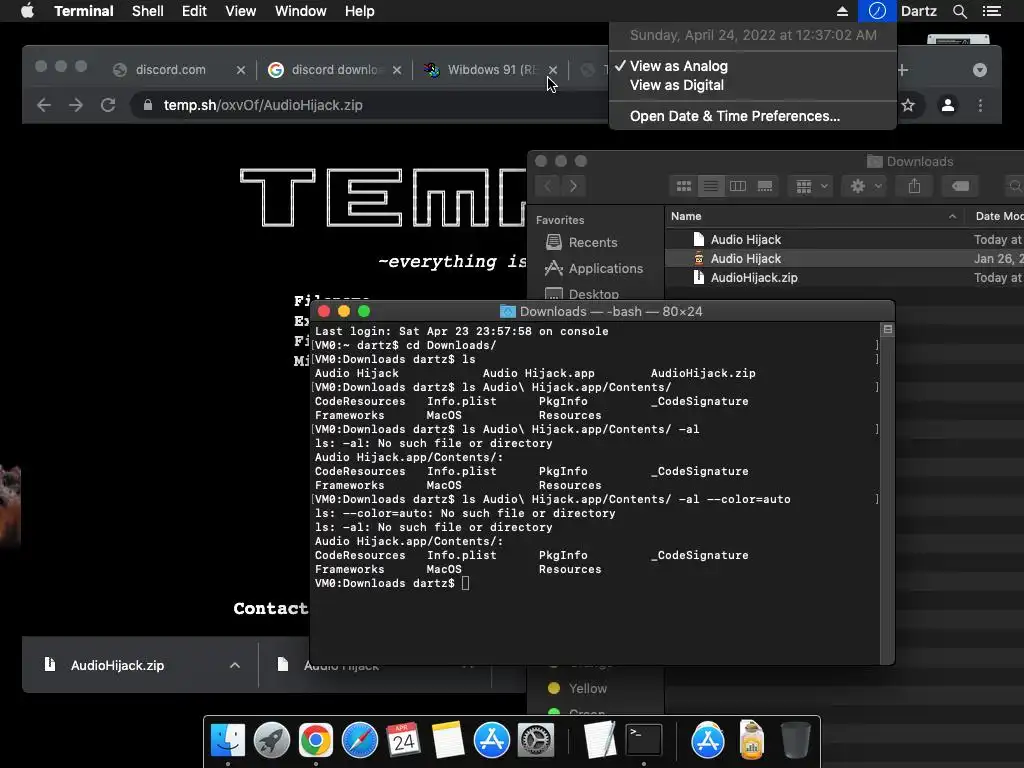Bookmark this page with the star icon
1024x768 pixels.
coord(908,105)
